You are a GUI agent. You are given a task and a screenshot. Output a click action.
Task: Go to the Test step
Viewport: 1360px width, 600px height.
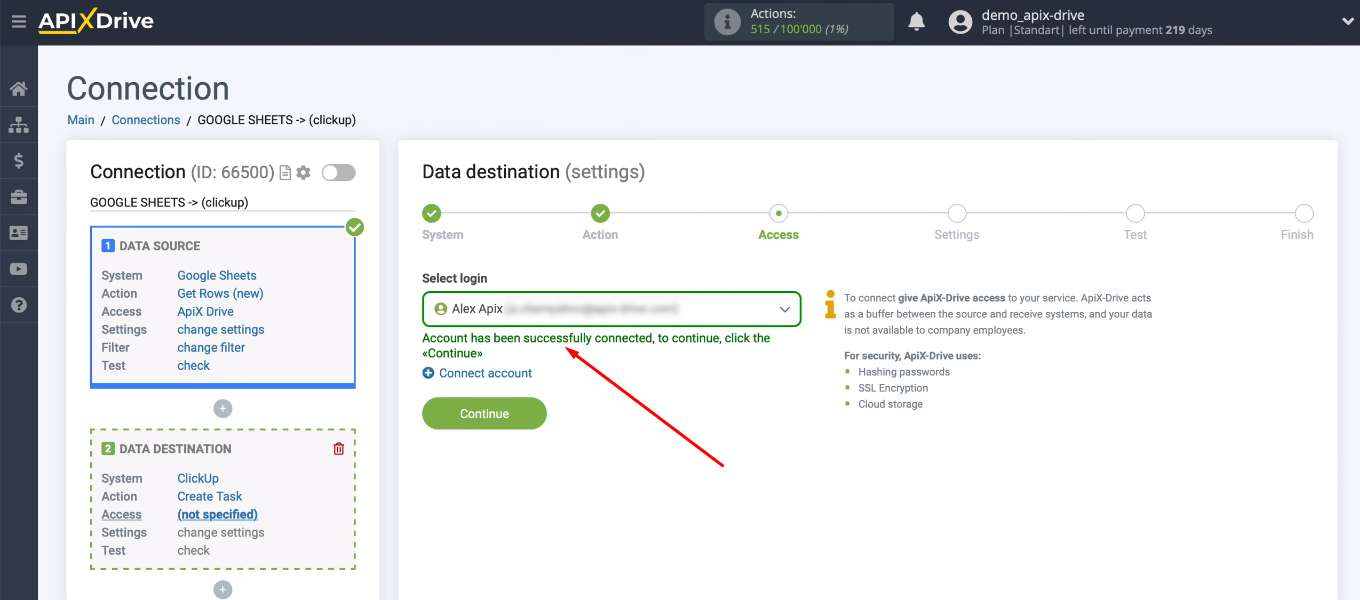tap(1135, 213)
